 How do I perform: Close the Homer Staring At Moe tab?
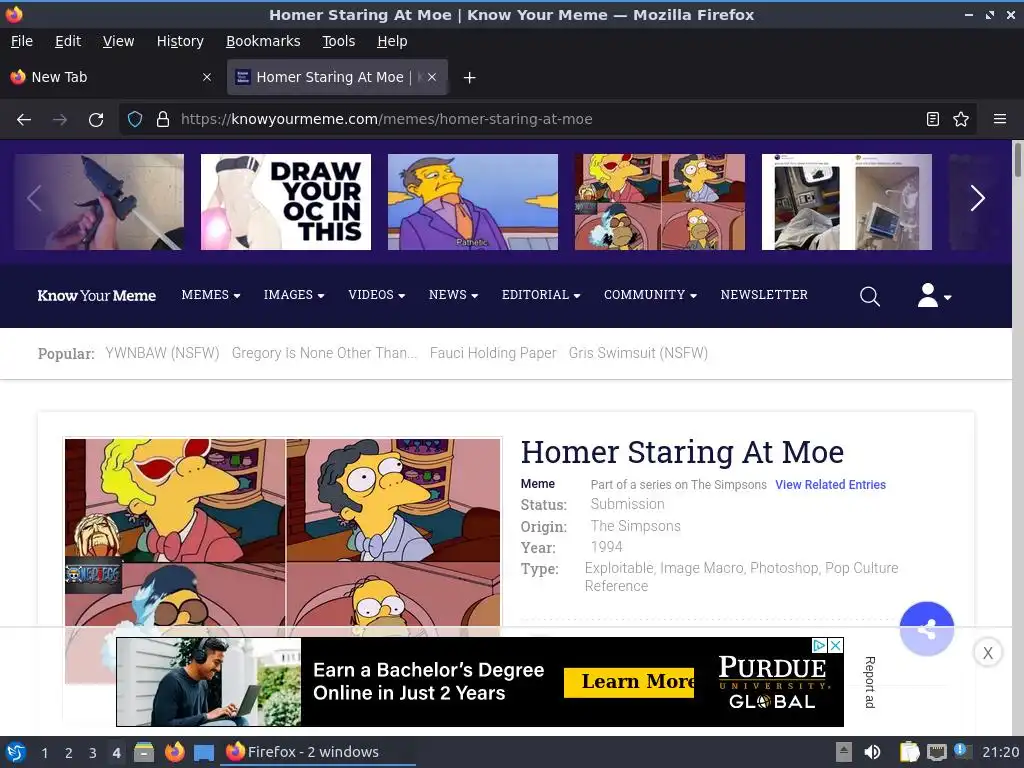click(x=432, y=77)
